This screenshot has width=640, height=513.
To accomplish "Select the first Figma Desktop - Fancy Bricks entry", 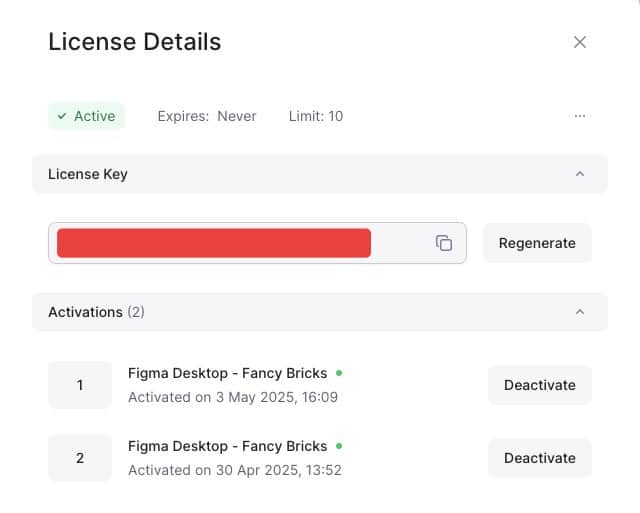I will pyautogui.click(x=227, y=373).
